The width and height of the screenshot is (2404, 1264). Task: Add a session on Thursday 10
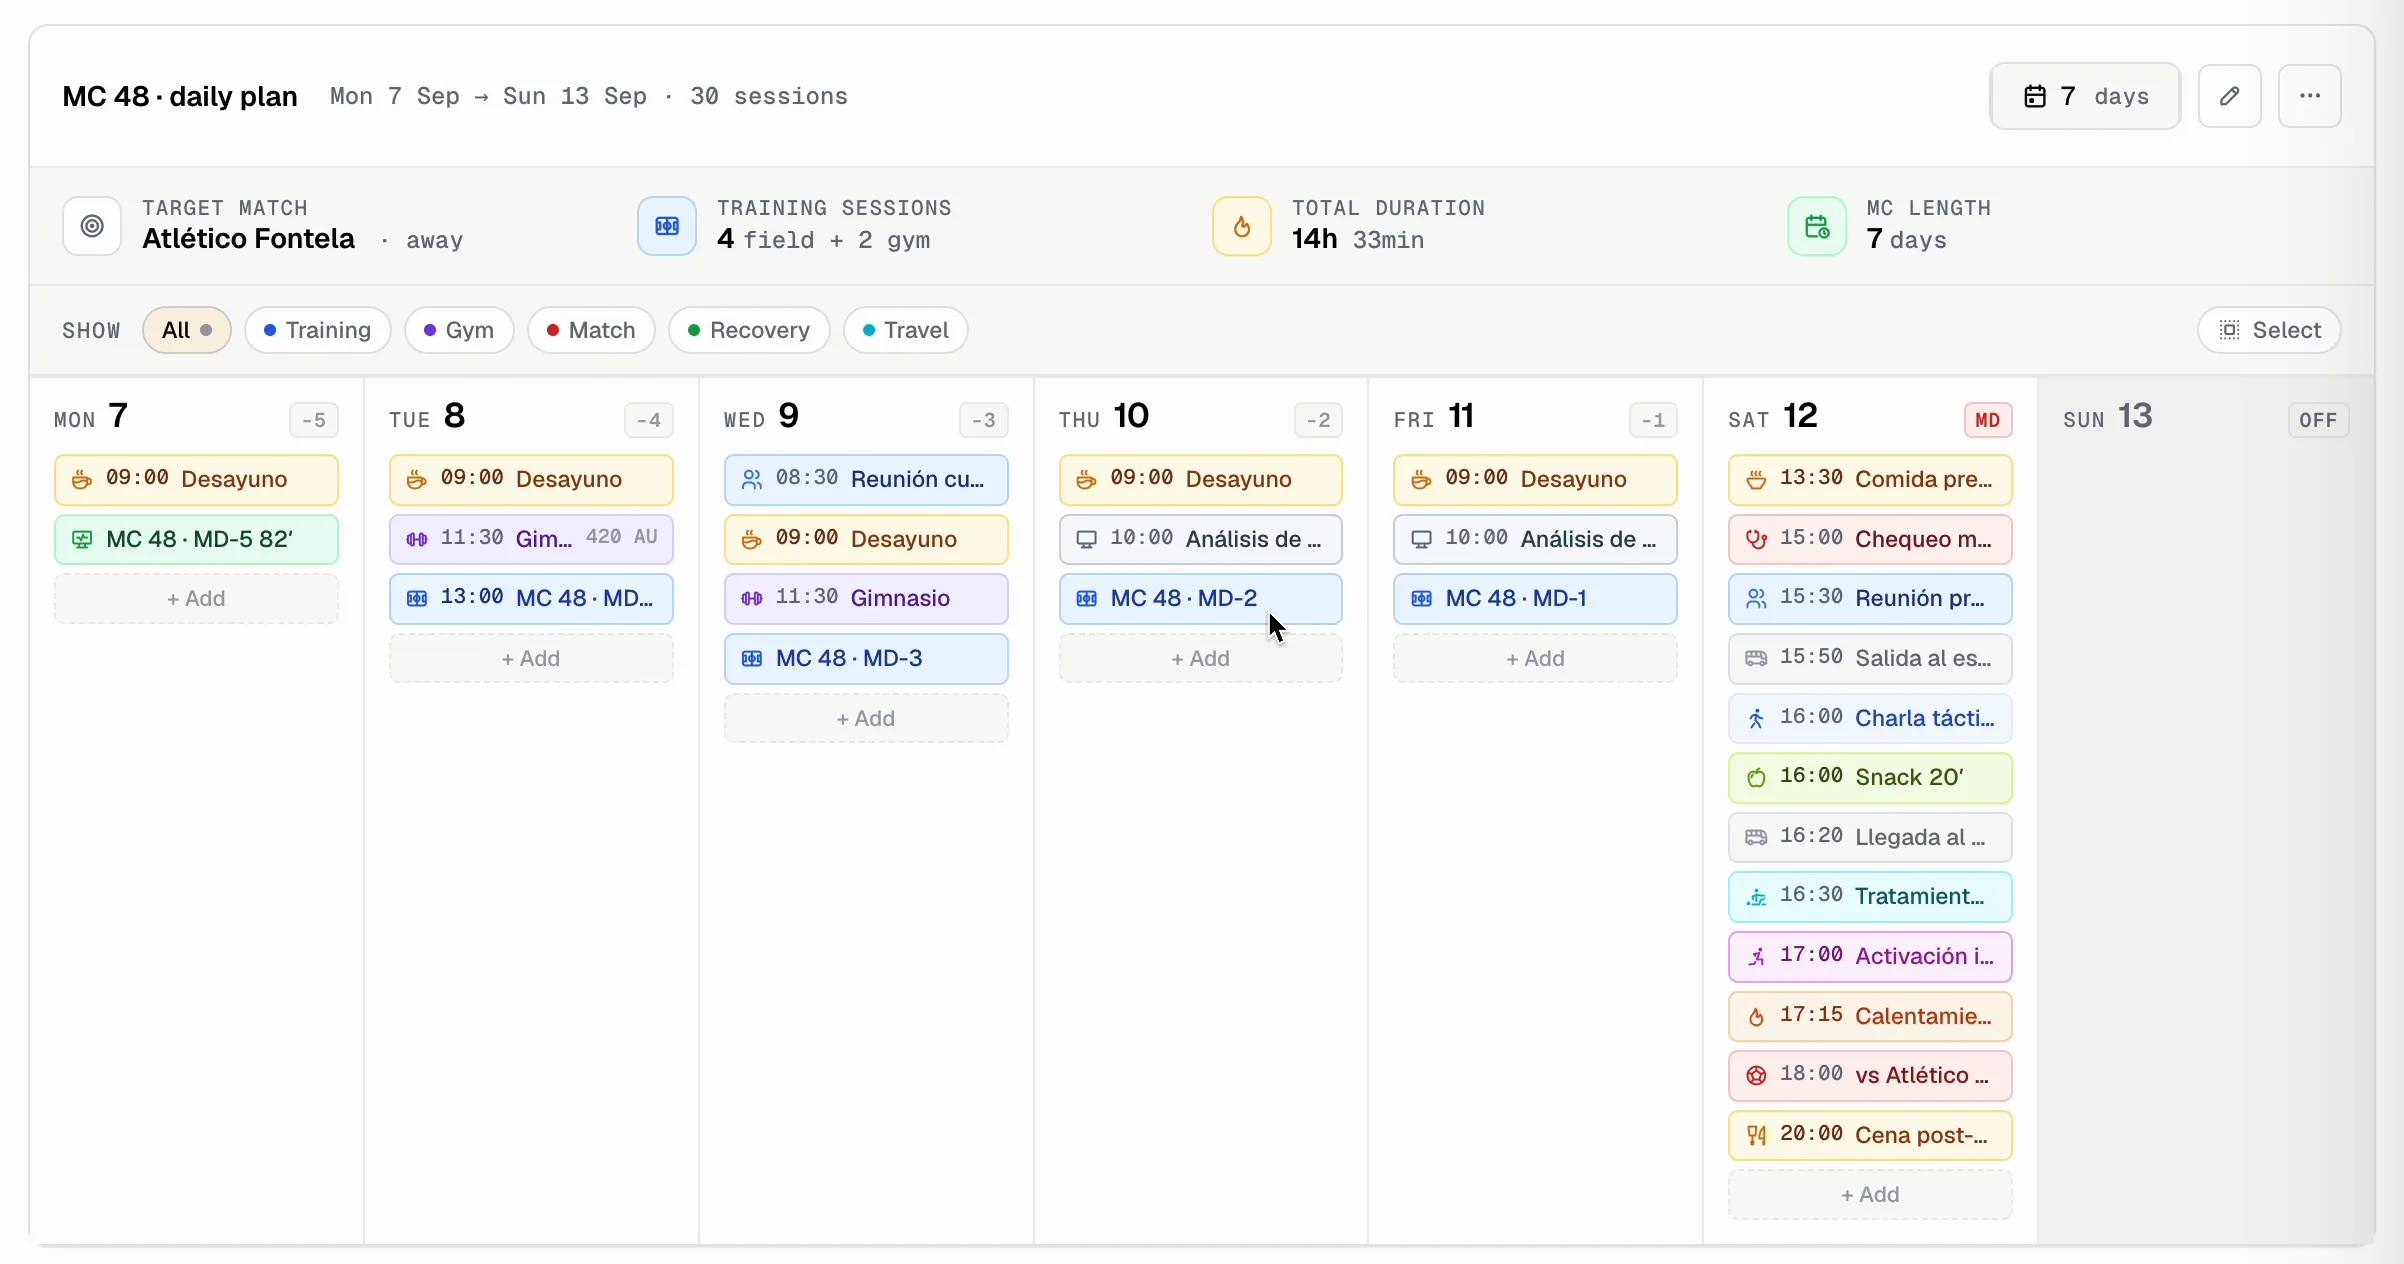coord(1201,658)
